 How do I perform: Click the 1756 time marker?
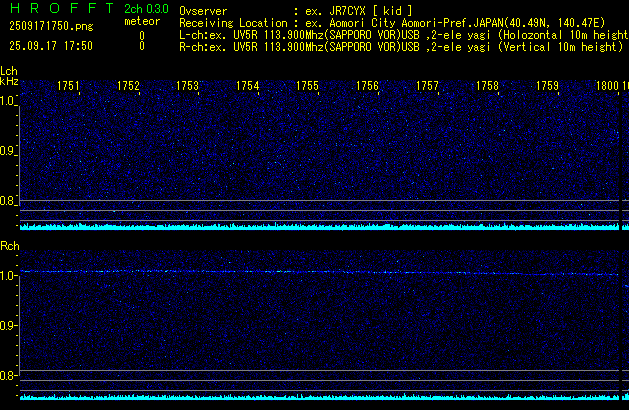367,86
